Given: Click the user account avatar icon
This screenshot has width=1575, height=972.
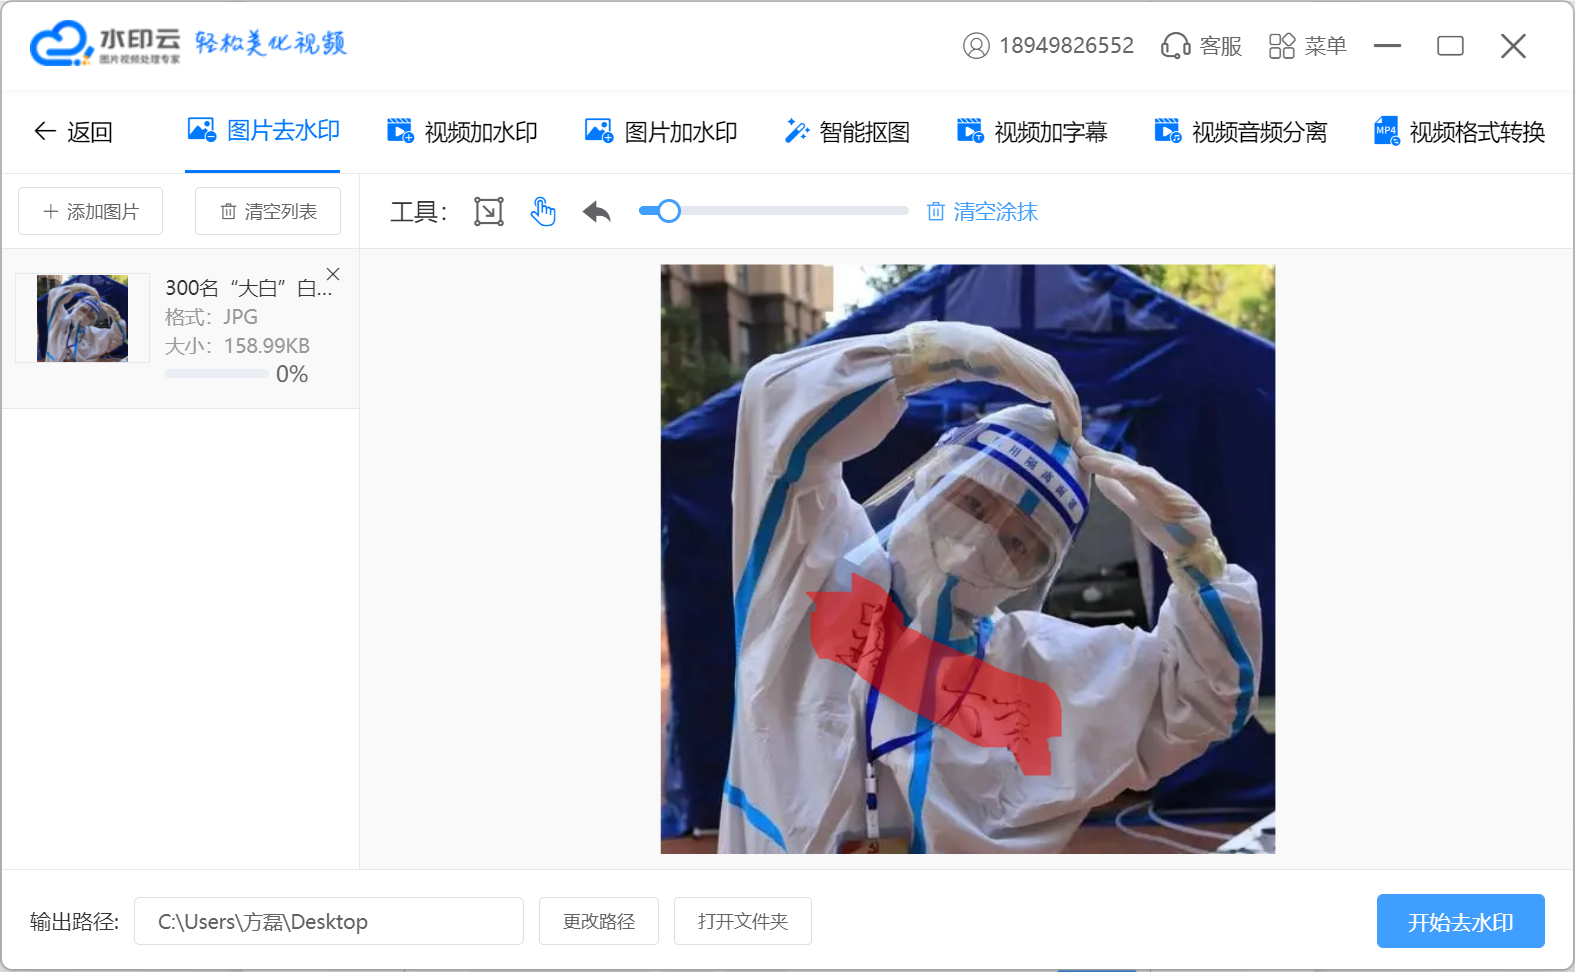Looking at the screenshot, I should tap(976, 46).
